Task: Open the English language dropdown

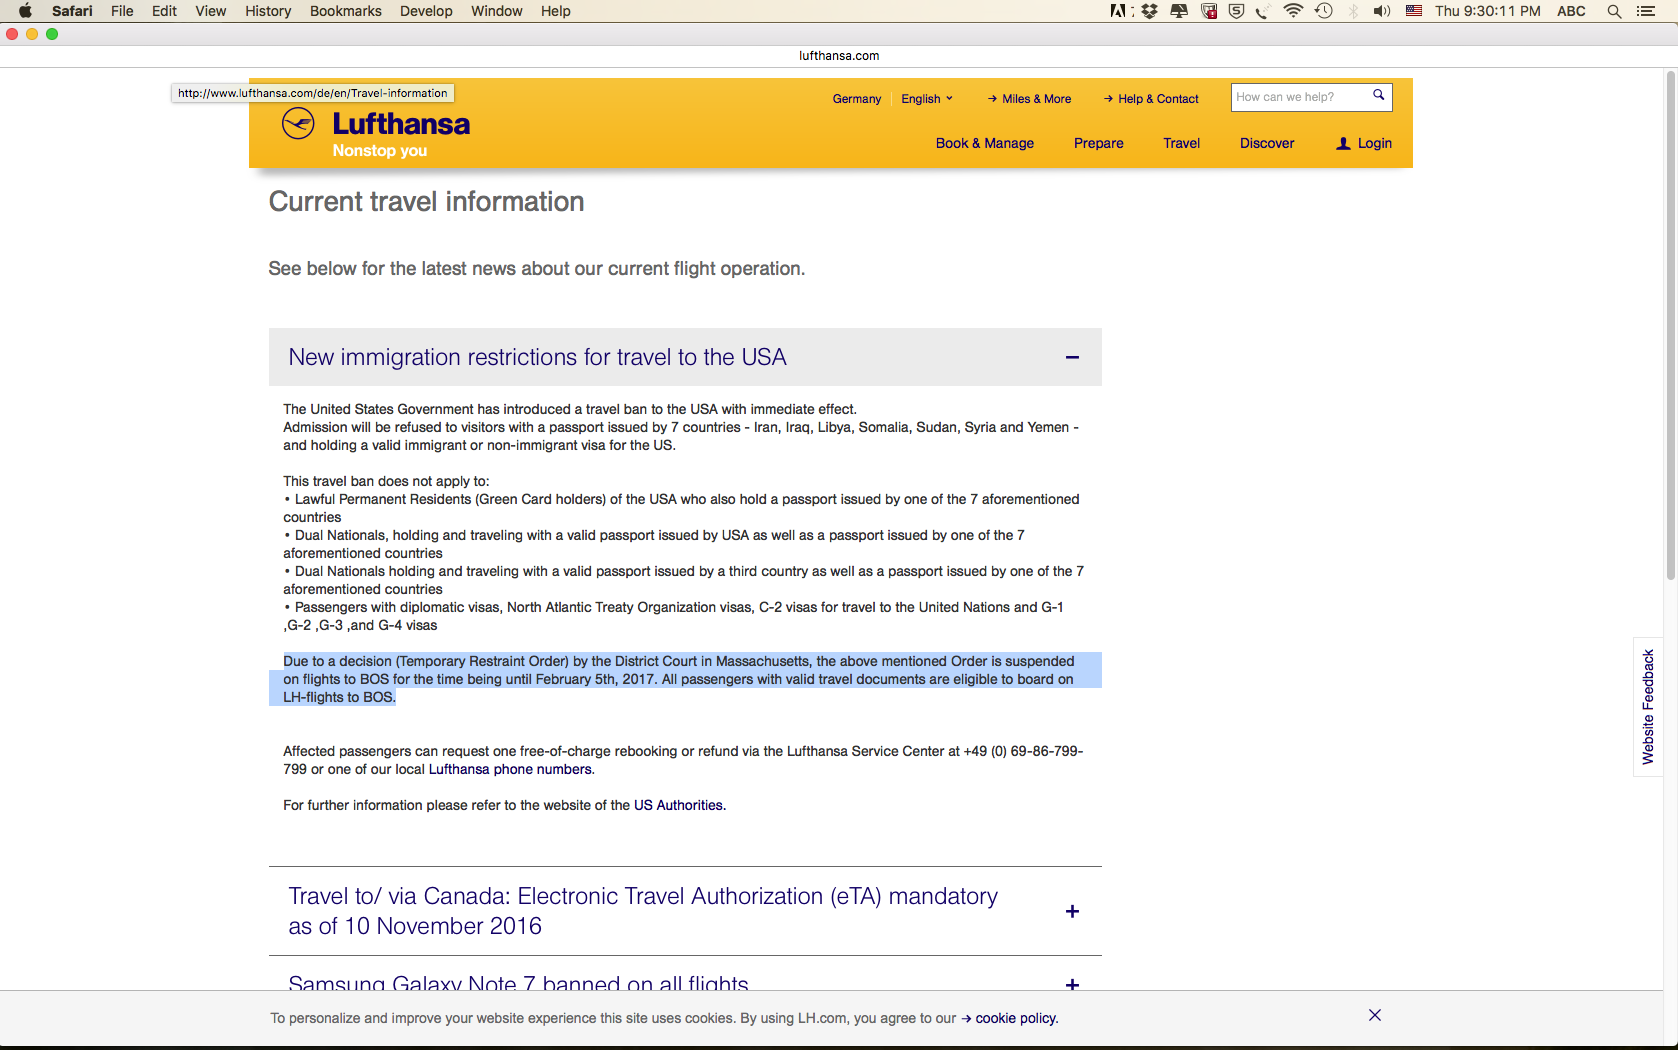Action: click(927, 99)
